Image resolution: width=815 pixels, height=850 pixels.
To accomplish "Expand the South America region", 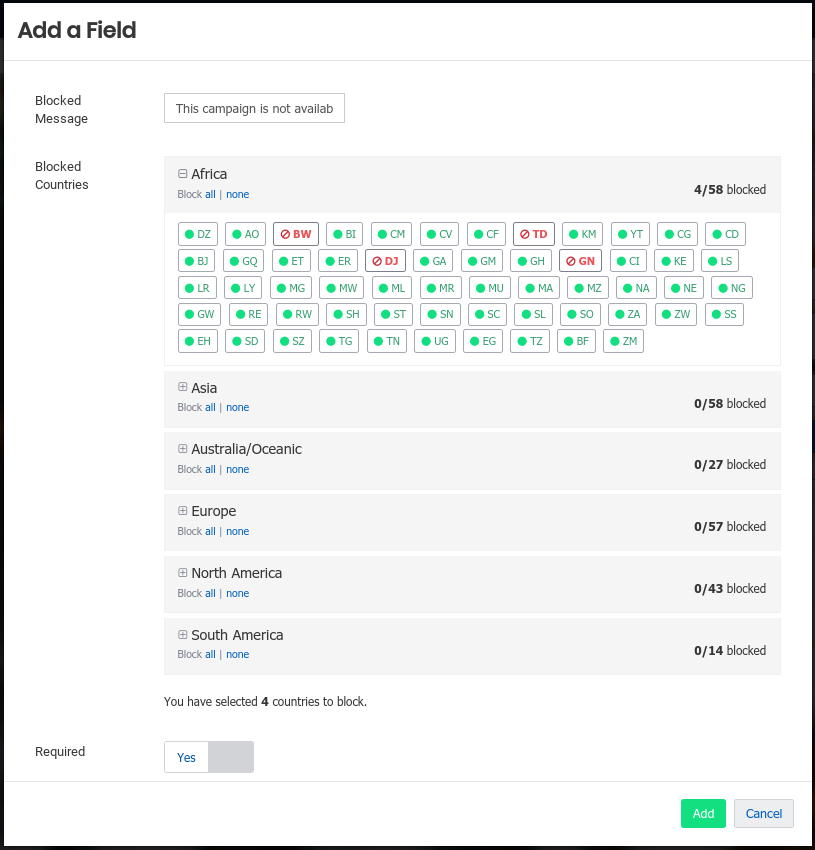I will (x=183, y=635).
